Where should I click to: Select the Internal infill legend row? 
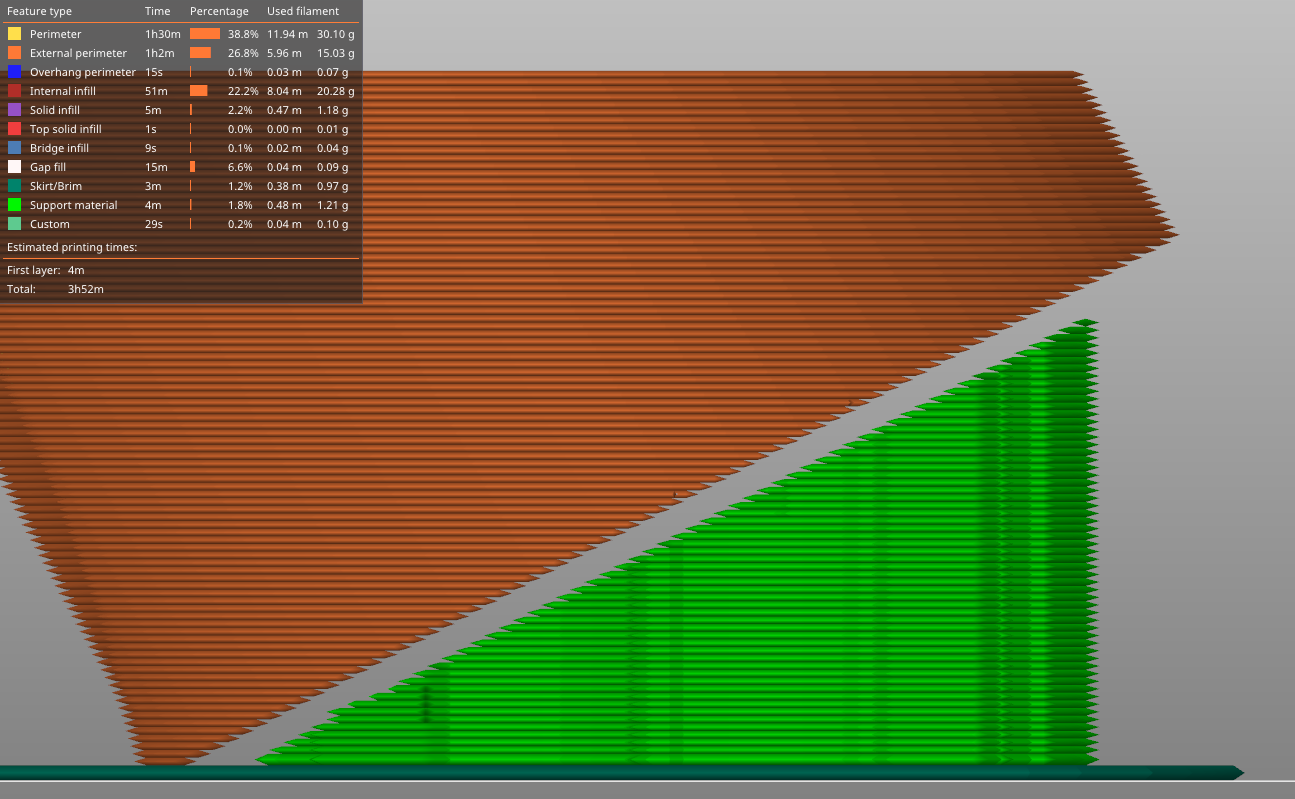pos(63,90)
